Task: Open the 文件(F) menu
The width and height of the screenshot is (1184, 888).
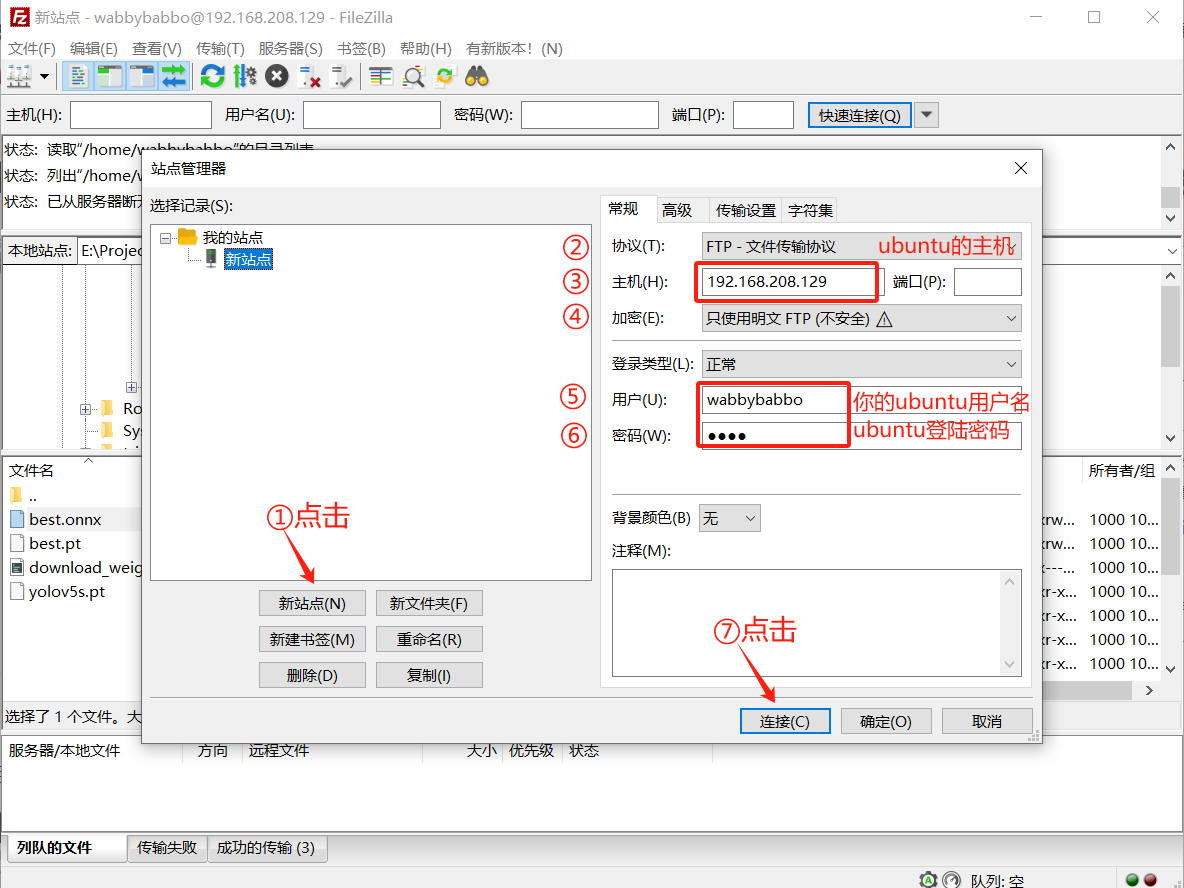Action: click(x=32, y=48)
